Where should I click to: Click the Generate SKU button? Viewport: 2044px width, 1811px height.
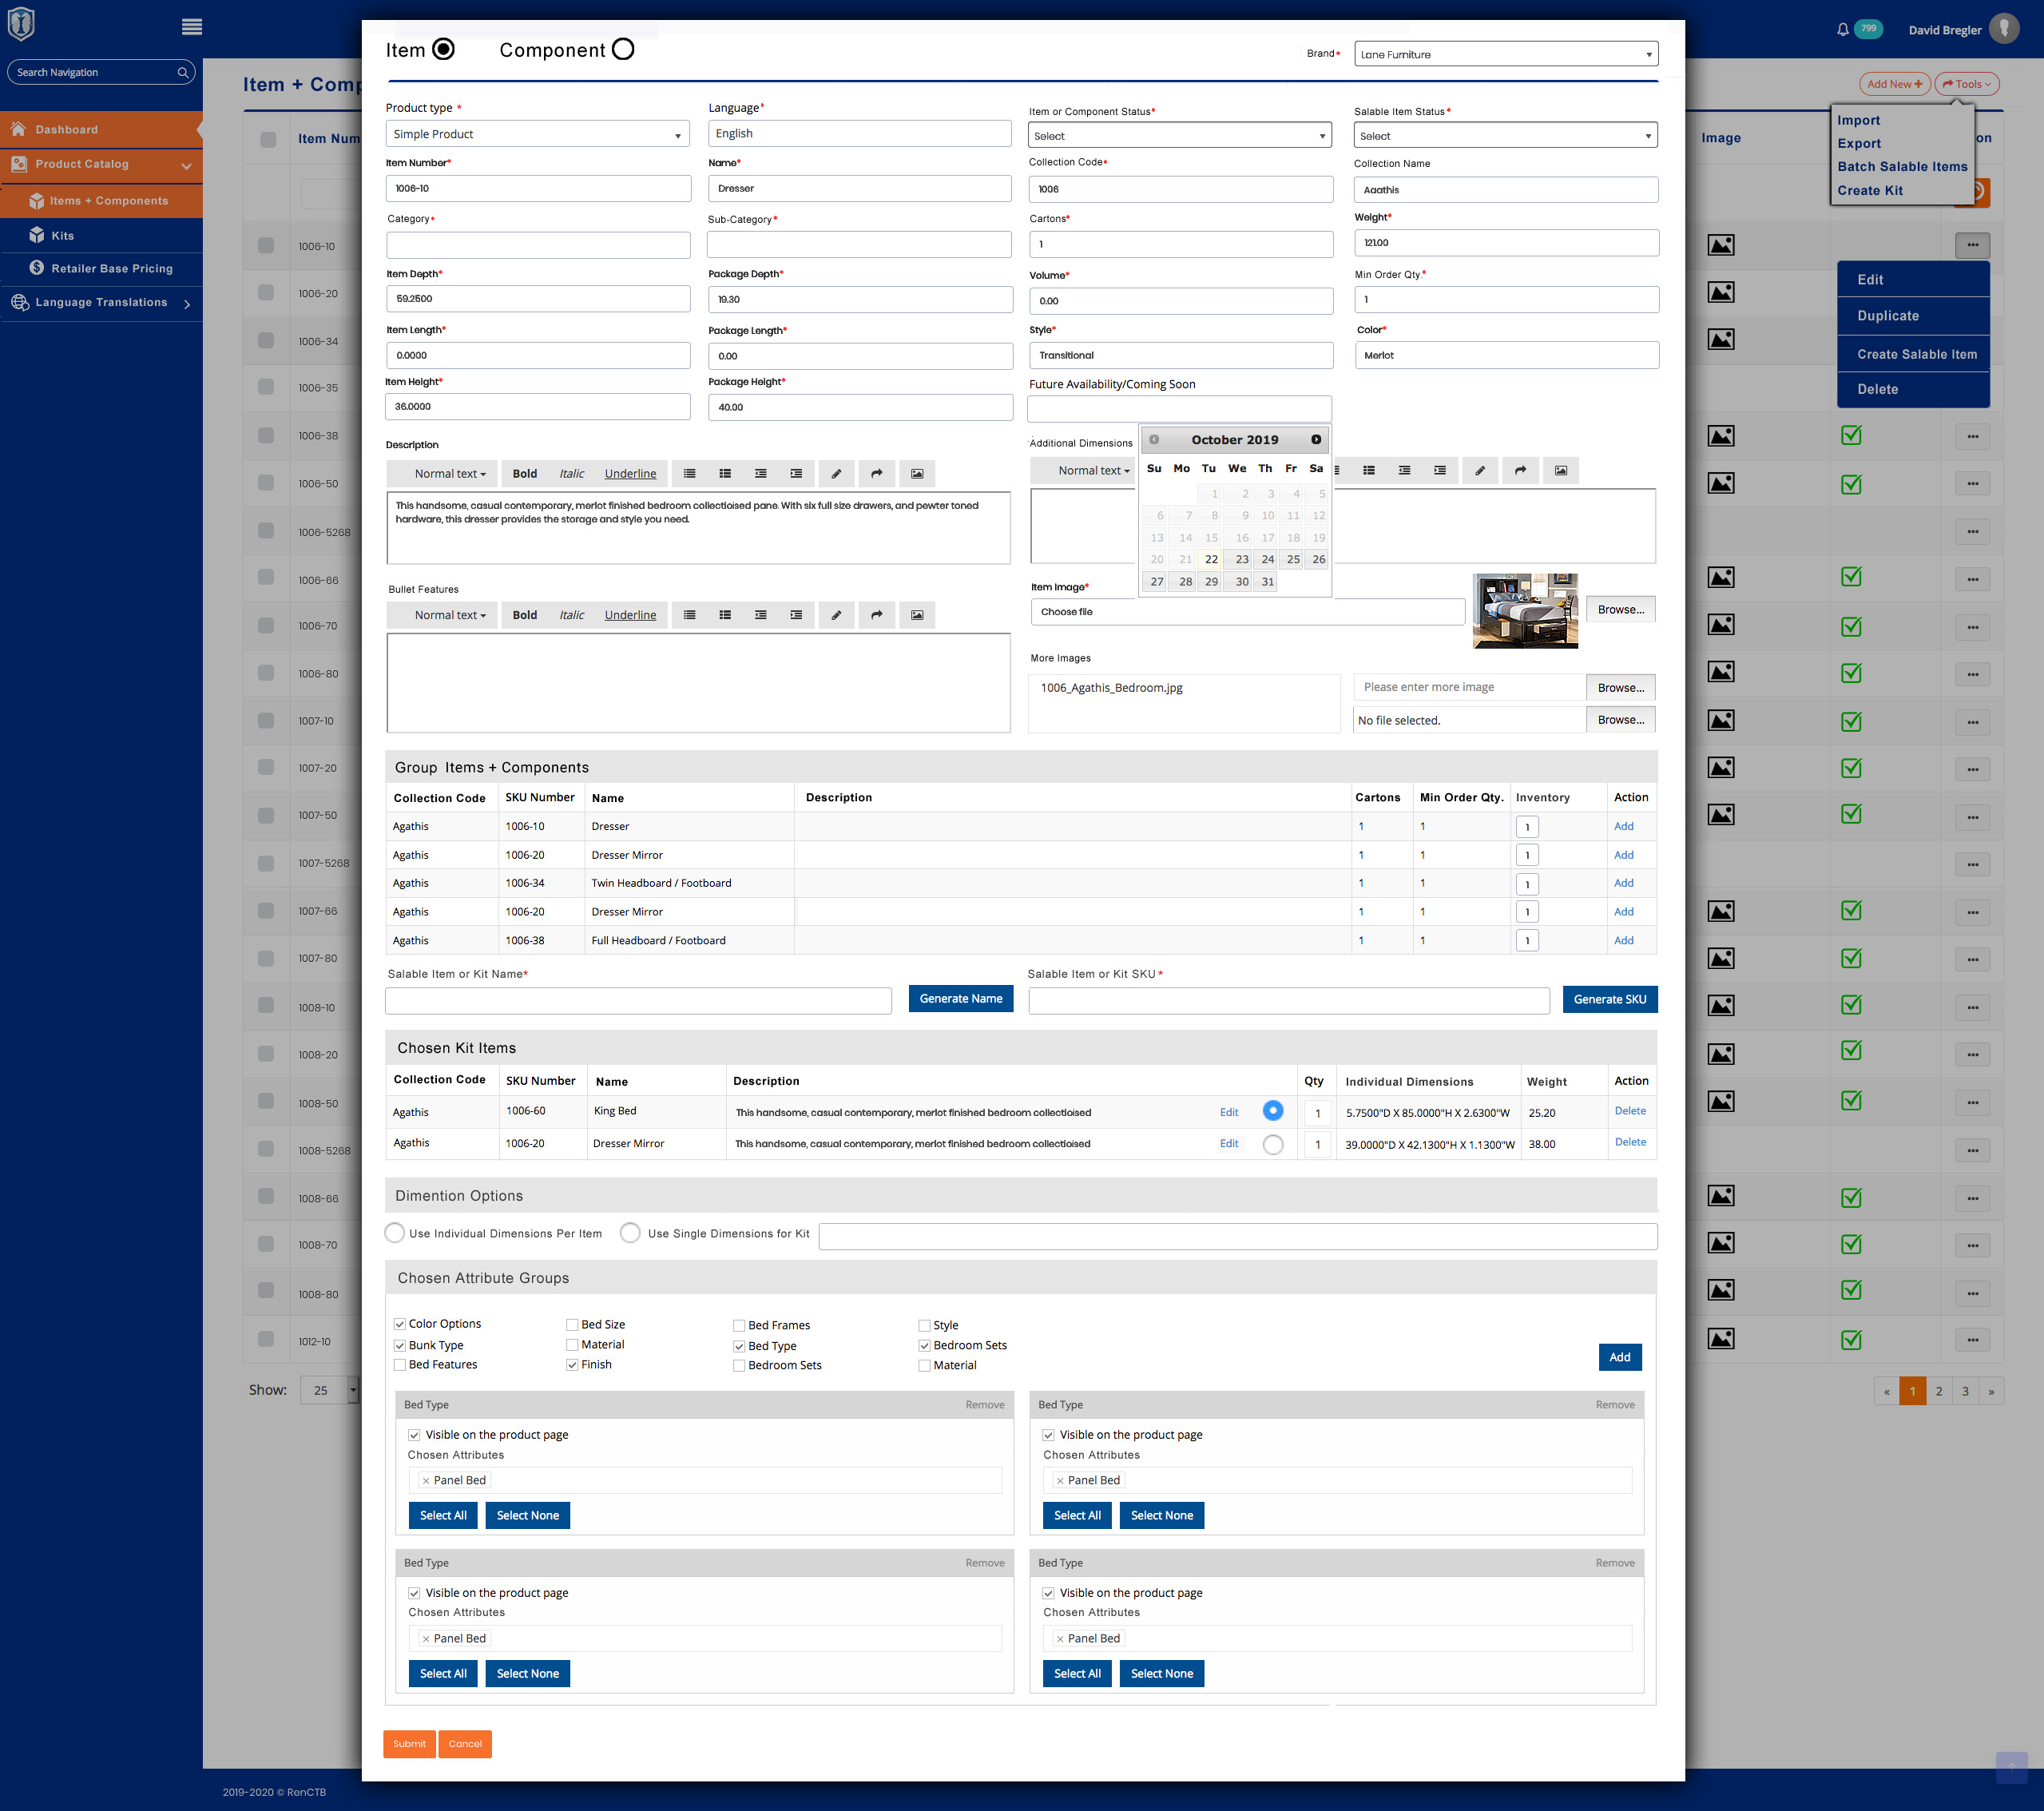tap(1610, 999)
